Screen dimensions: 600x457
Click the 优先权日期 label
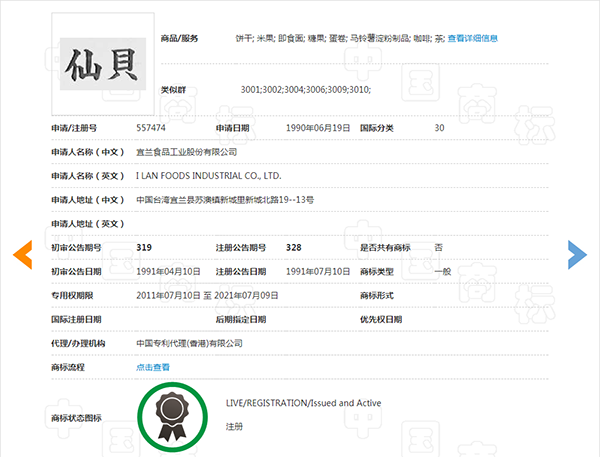point(381,320)
